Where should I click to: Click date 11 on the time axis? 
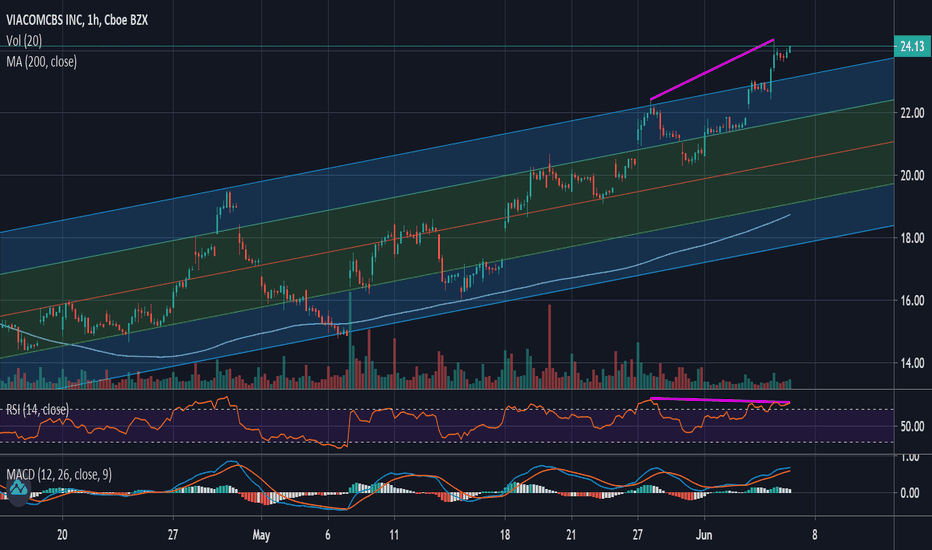pos(394,535)
